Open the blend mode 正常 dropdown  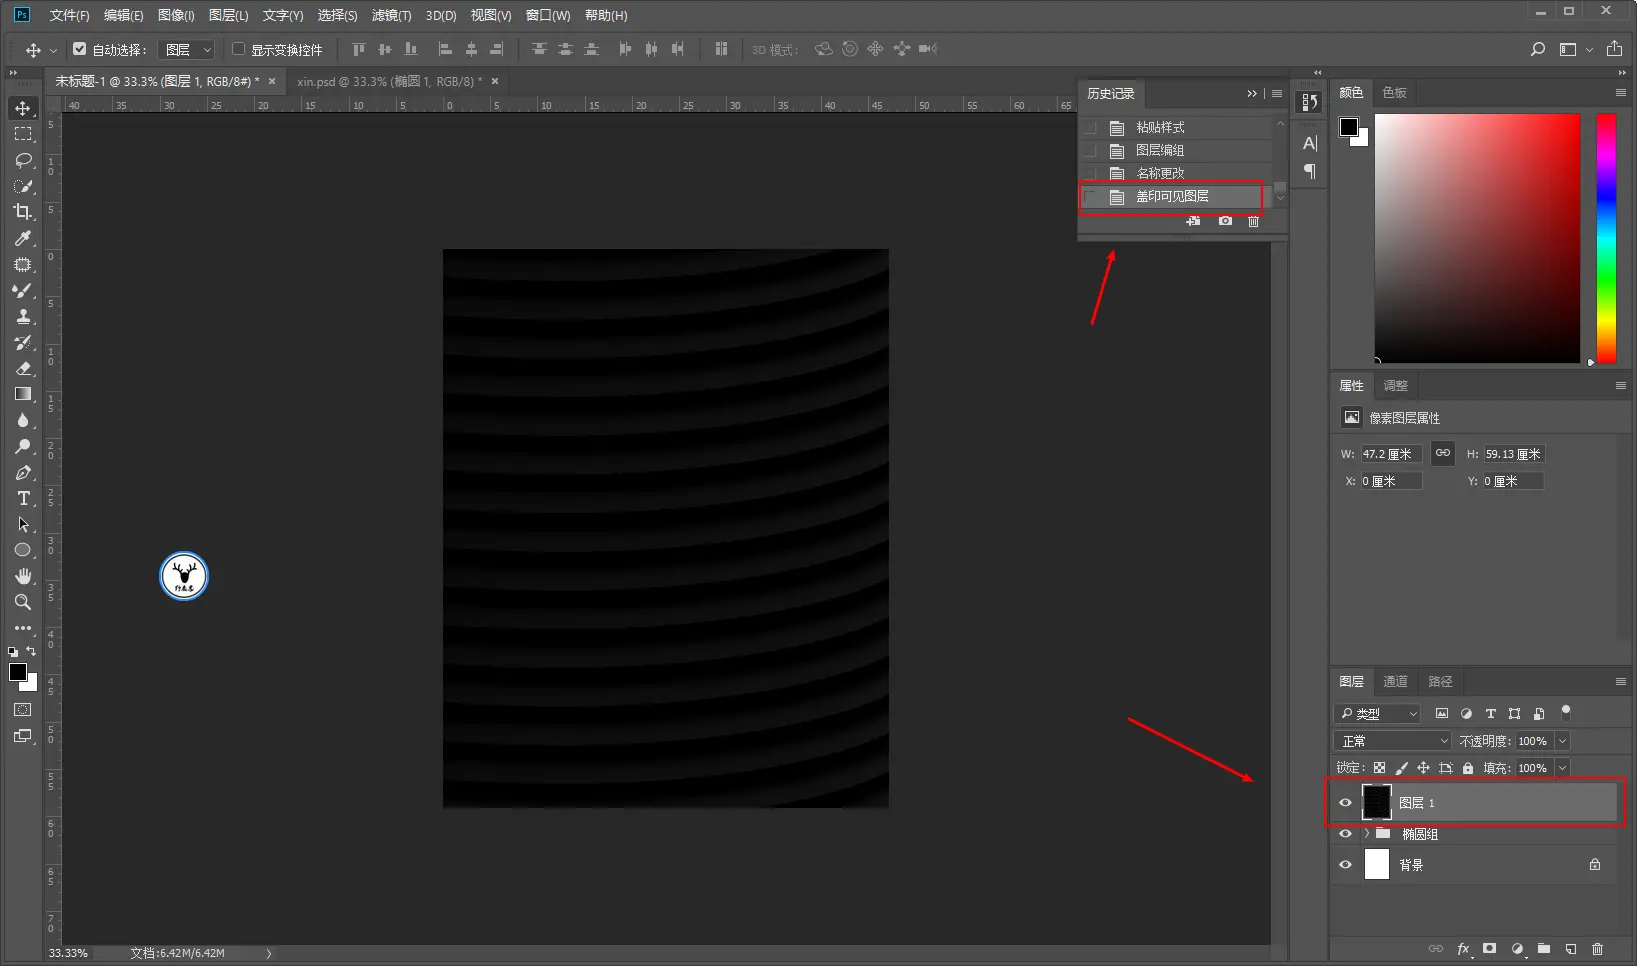click(1391, 741)
